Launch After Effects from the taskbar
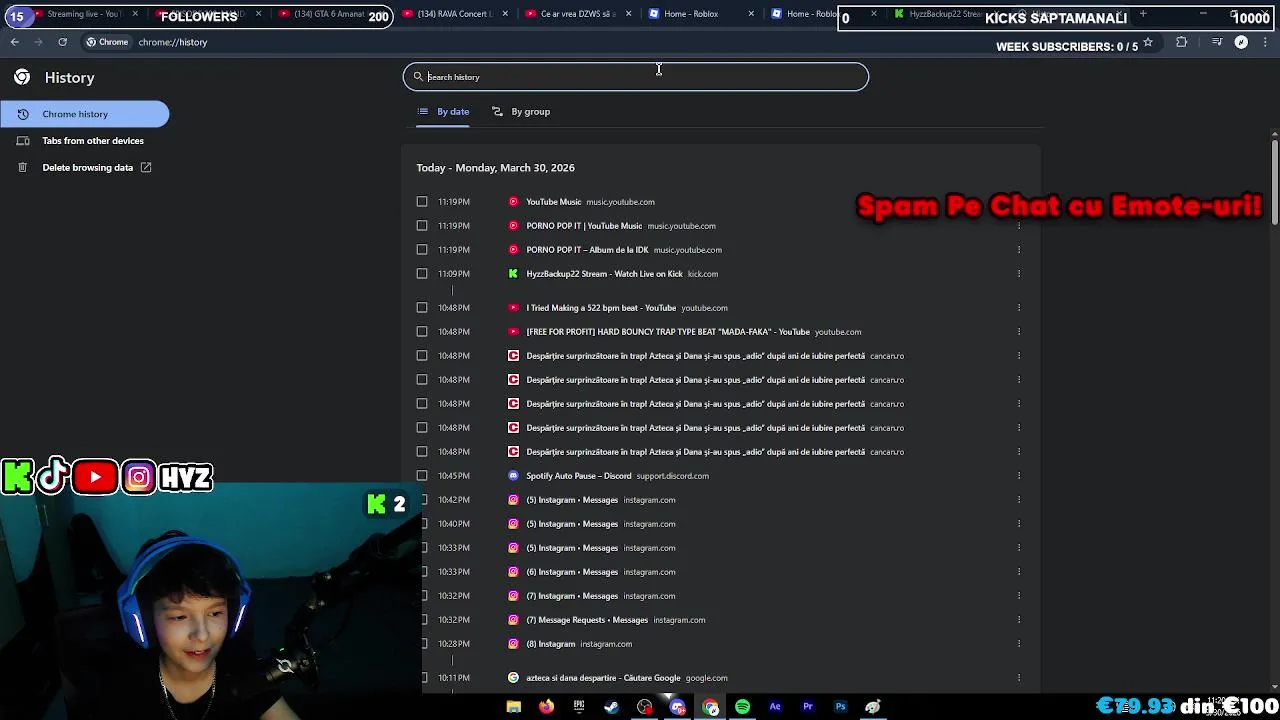 point(775,707)
